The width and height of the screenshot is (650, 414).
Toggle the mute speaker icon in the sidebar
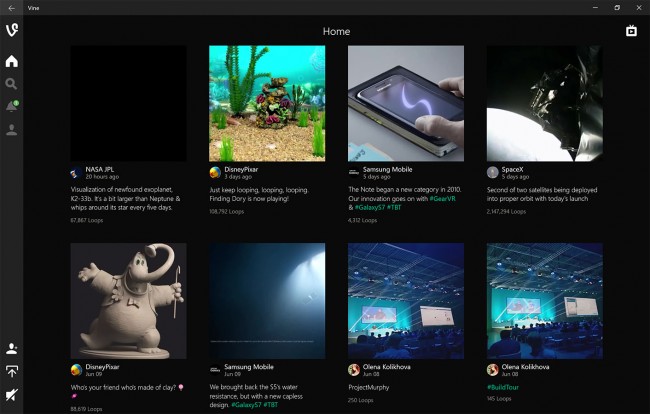(x=12, y=395)
